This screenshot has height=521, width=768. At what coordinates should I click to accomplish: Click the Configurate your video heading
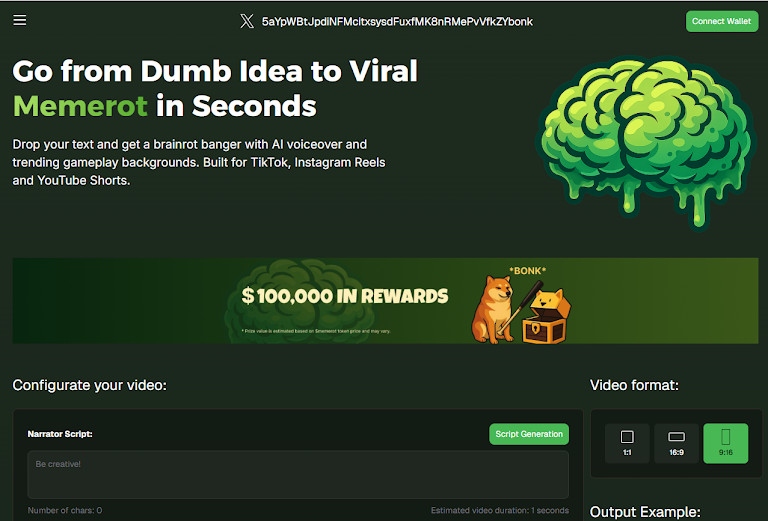(x=90, y=385)
